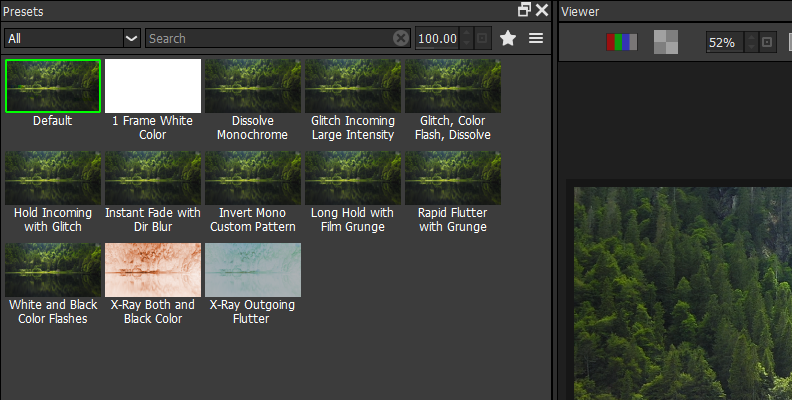Apply the X-Ray Both and Black Color preset
The image size is (792, 400).
pyautogui.click(x=153, y=270)
